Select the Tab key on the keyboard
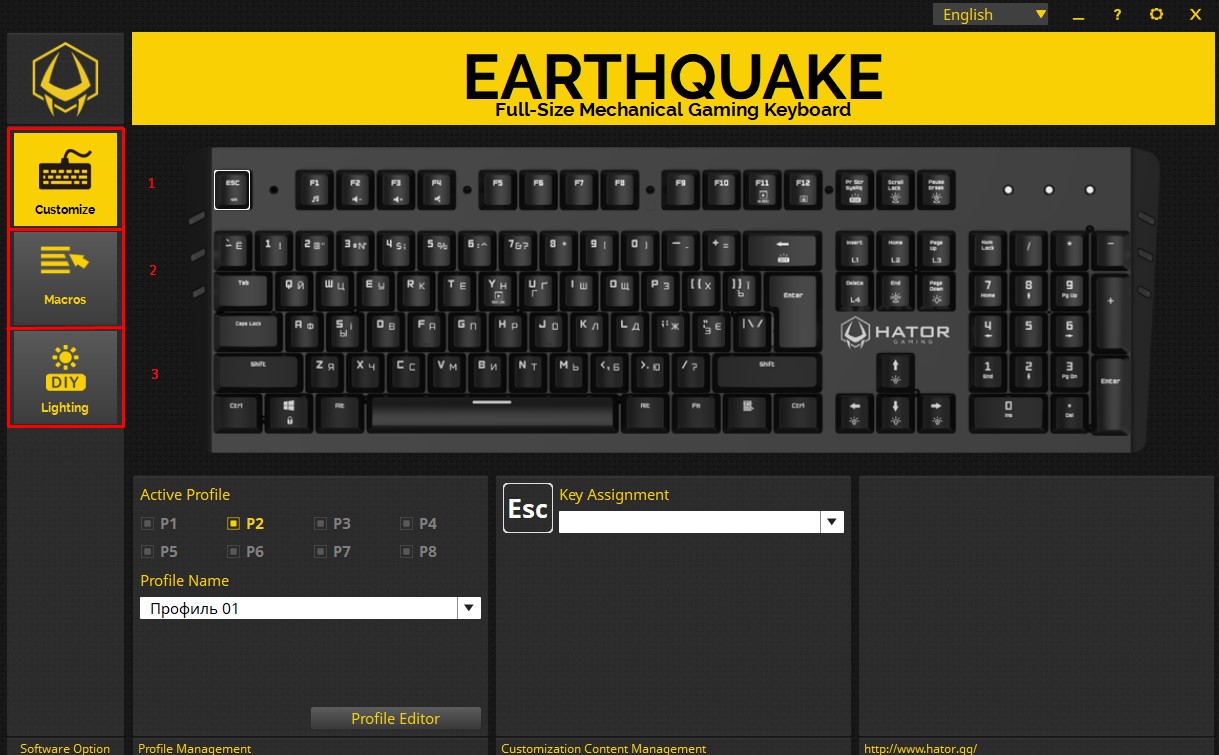 243,291
